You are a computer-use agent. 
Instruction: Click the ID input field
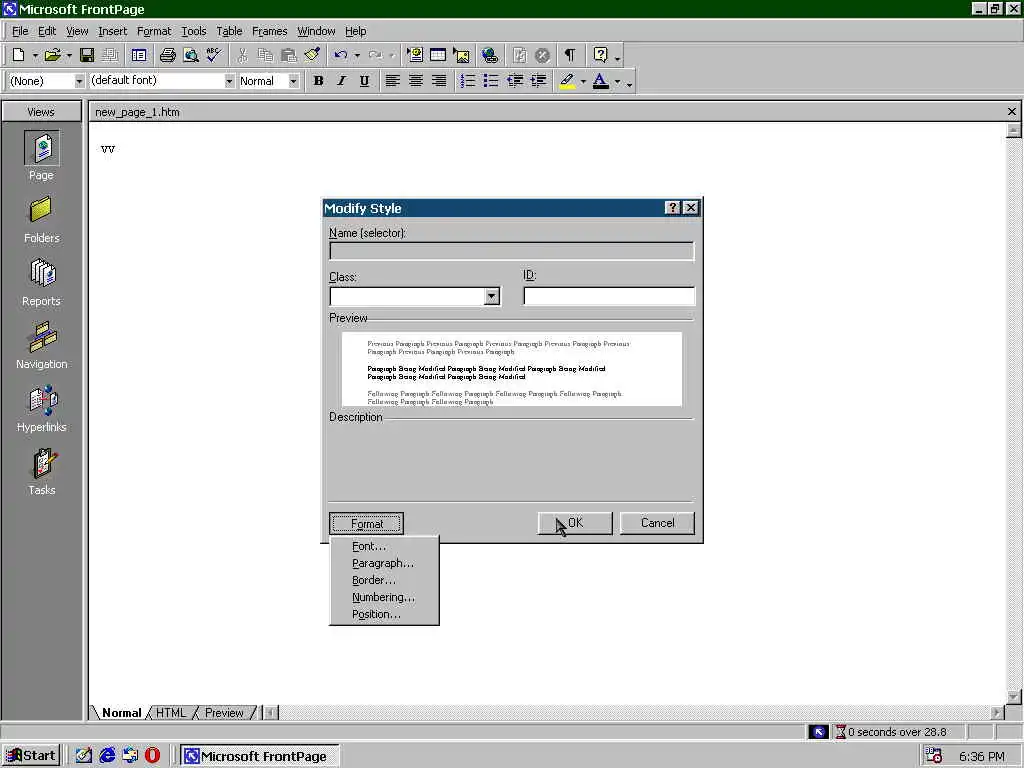click(x=609, y=296)
